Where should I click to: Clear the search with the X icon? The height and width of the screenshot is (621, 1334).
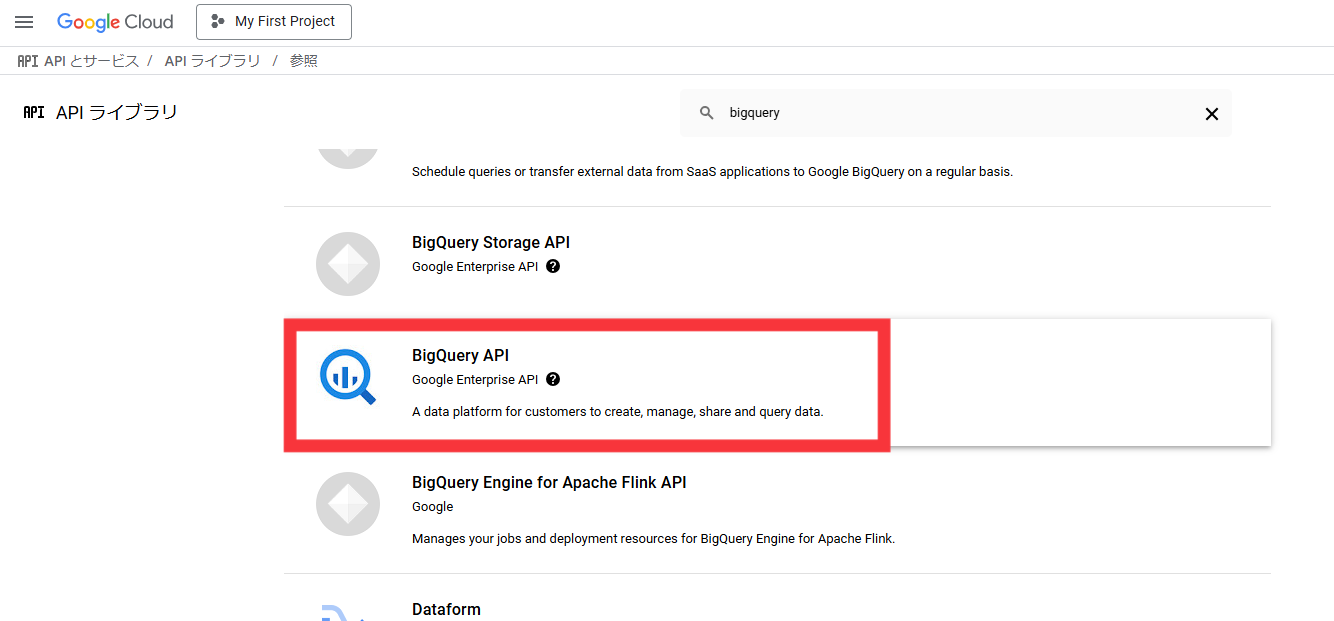pos(1212,114)
